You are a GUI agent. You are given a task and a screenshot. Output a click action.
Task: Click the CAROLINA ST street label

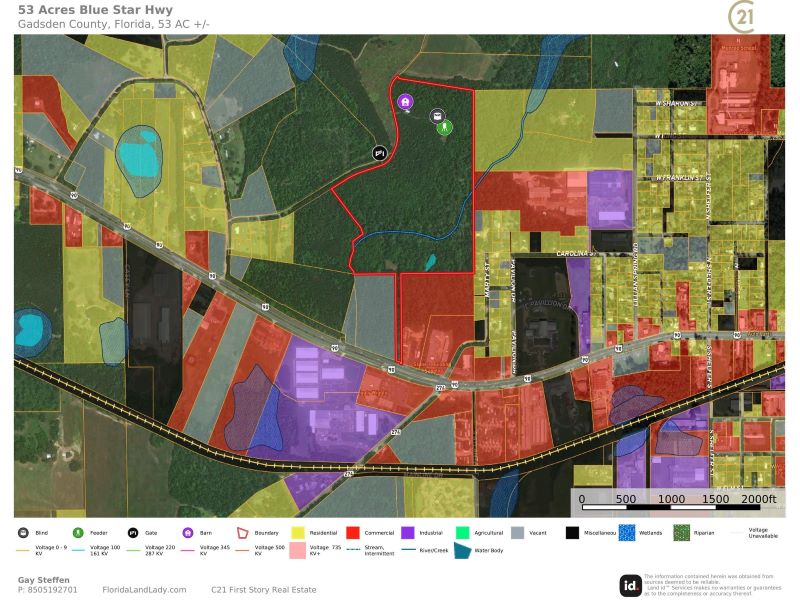(x=576, y=254)
